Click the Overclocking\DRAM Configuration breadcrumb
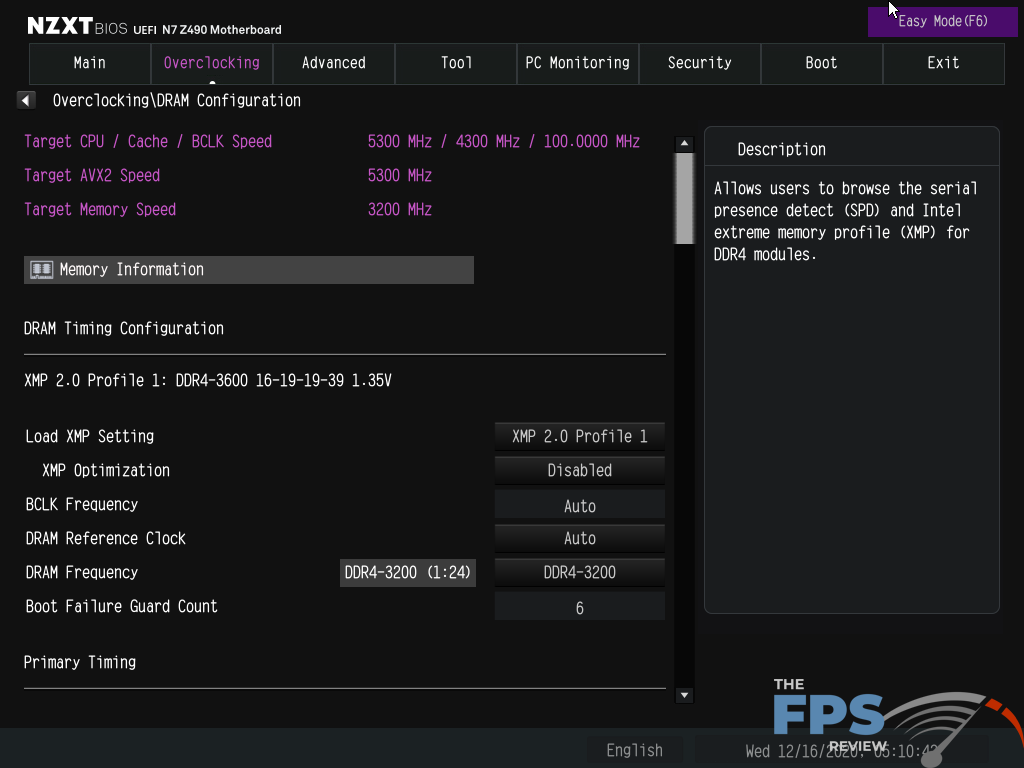Viewport: 1024px width, 768px height. coord(176,101)
